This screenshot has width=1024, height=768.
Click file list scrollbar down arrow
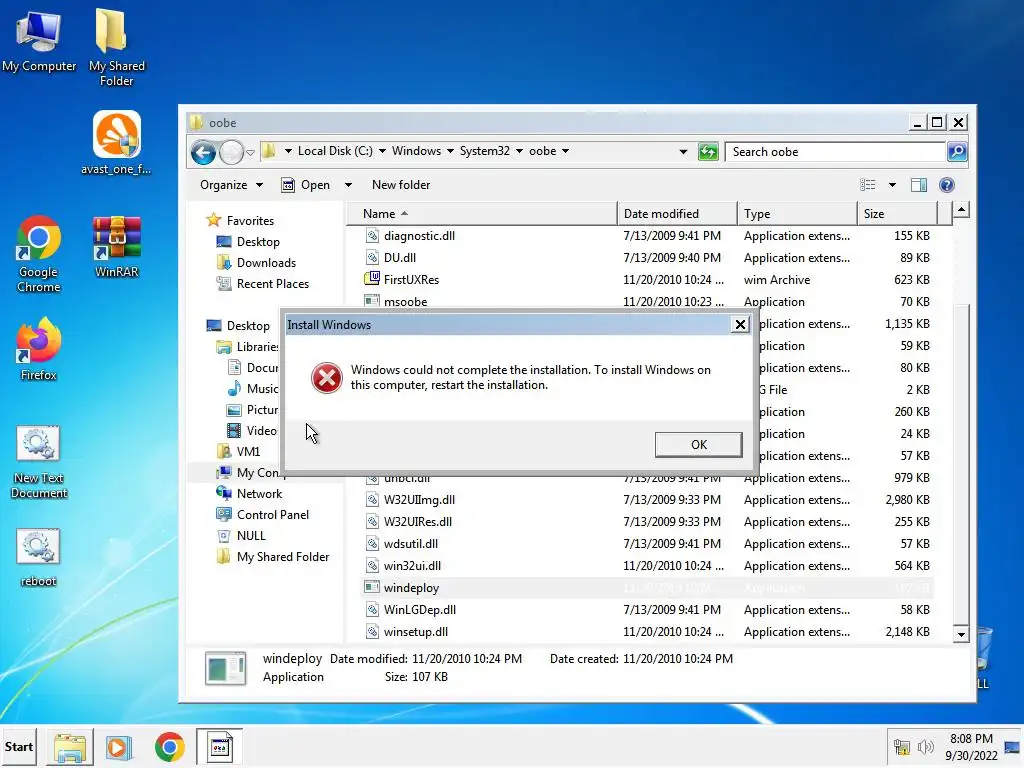(961, 634)
